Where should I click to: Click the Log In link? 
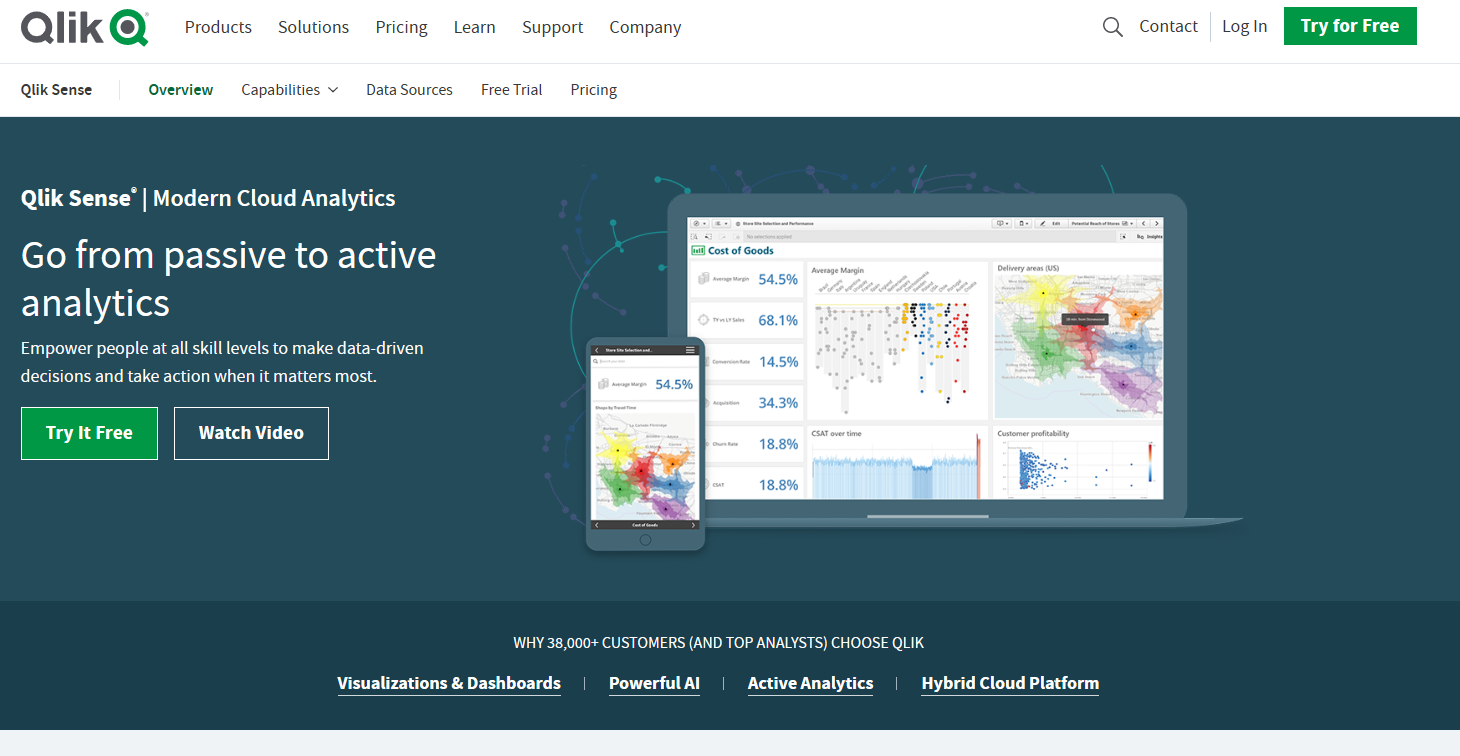click(1244, 26)
